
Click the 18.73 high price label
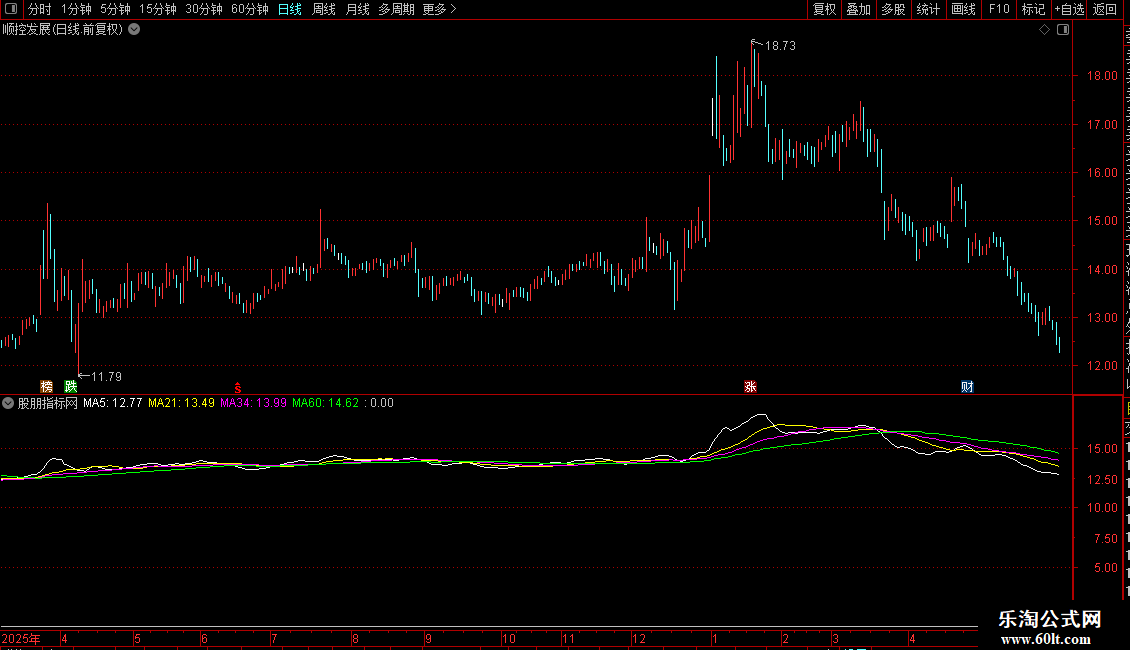(x=780, y=45)
